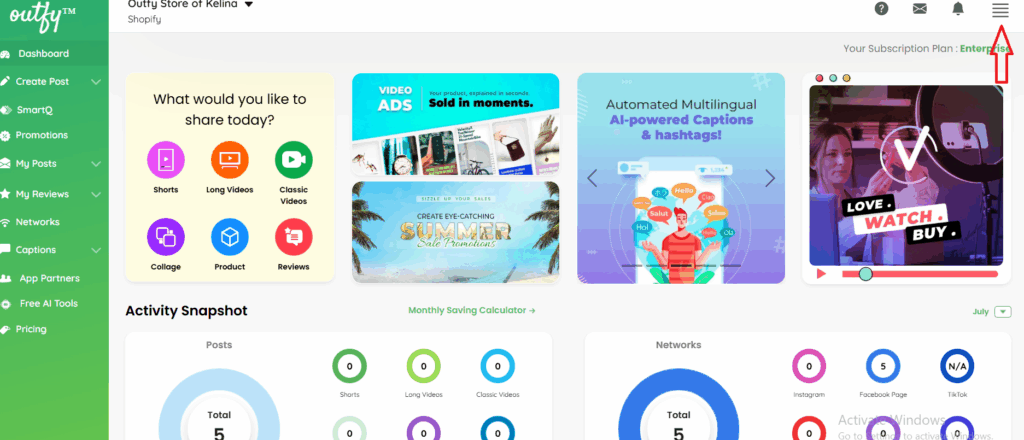The image size is (1024, 440).
Task: Open the Reviews icon
Action: [293, 236]
